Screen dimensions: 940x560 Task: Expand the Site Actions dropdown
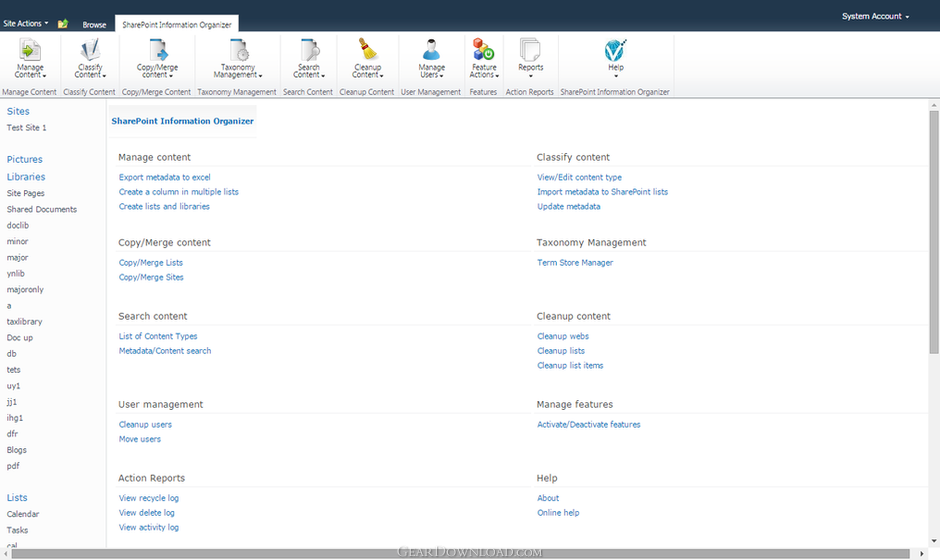click(26, 23)
